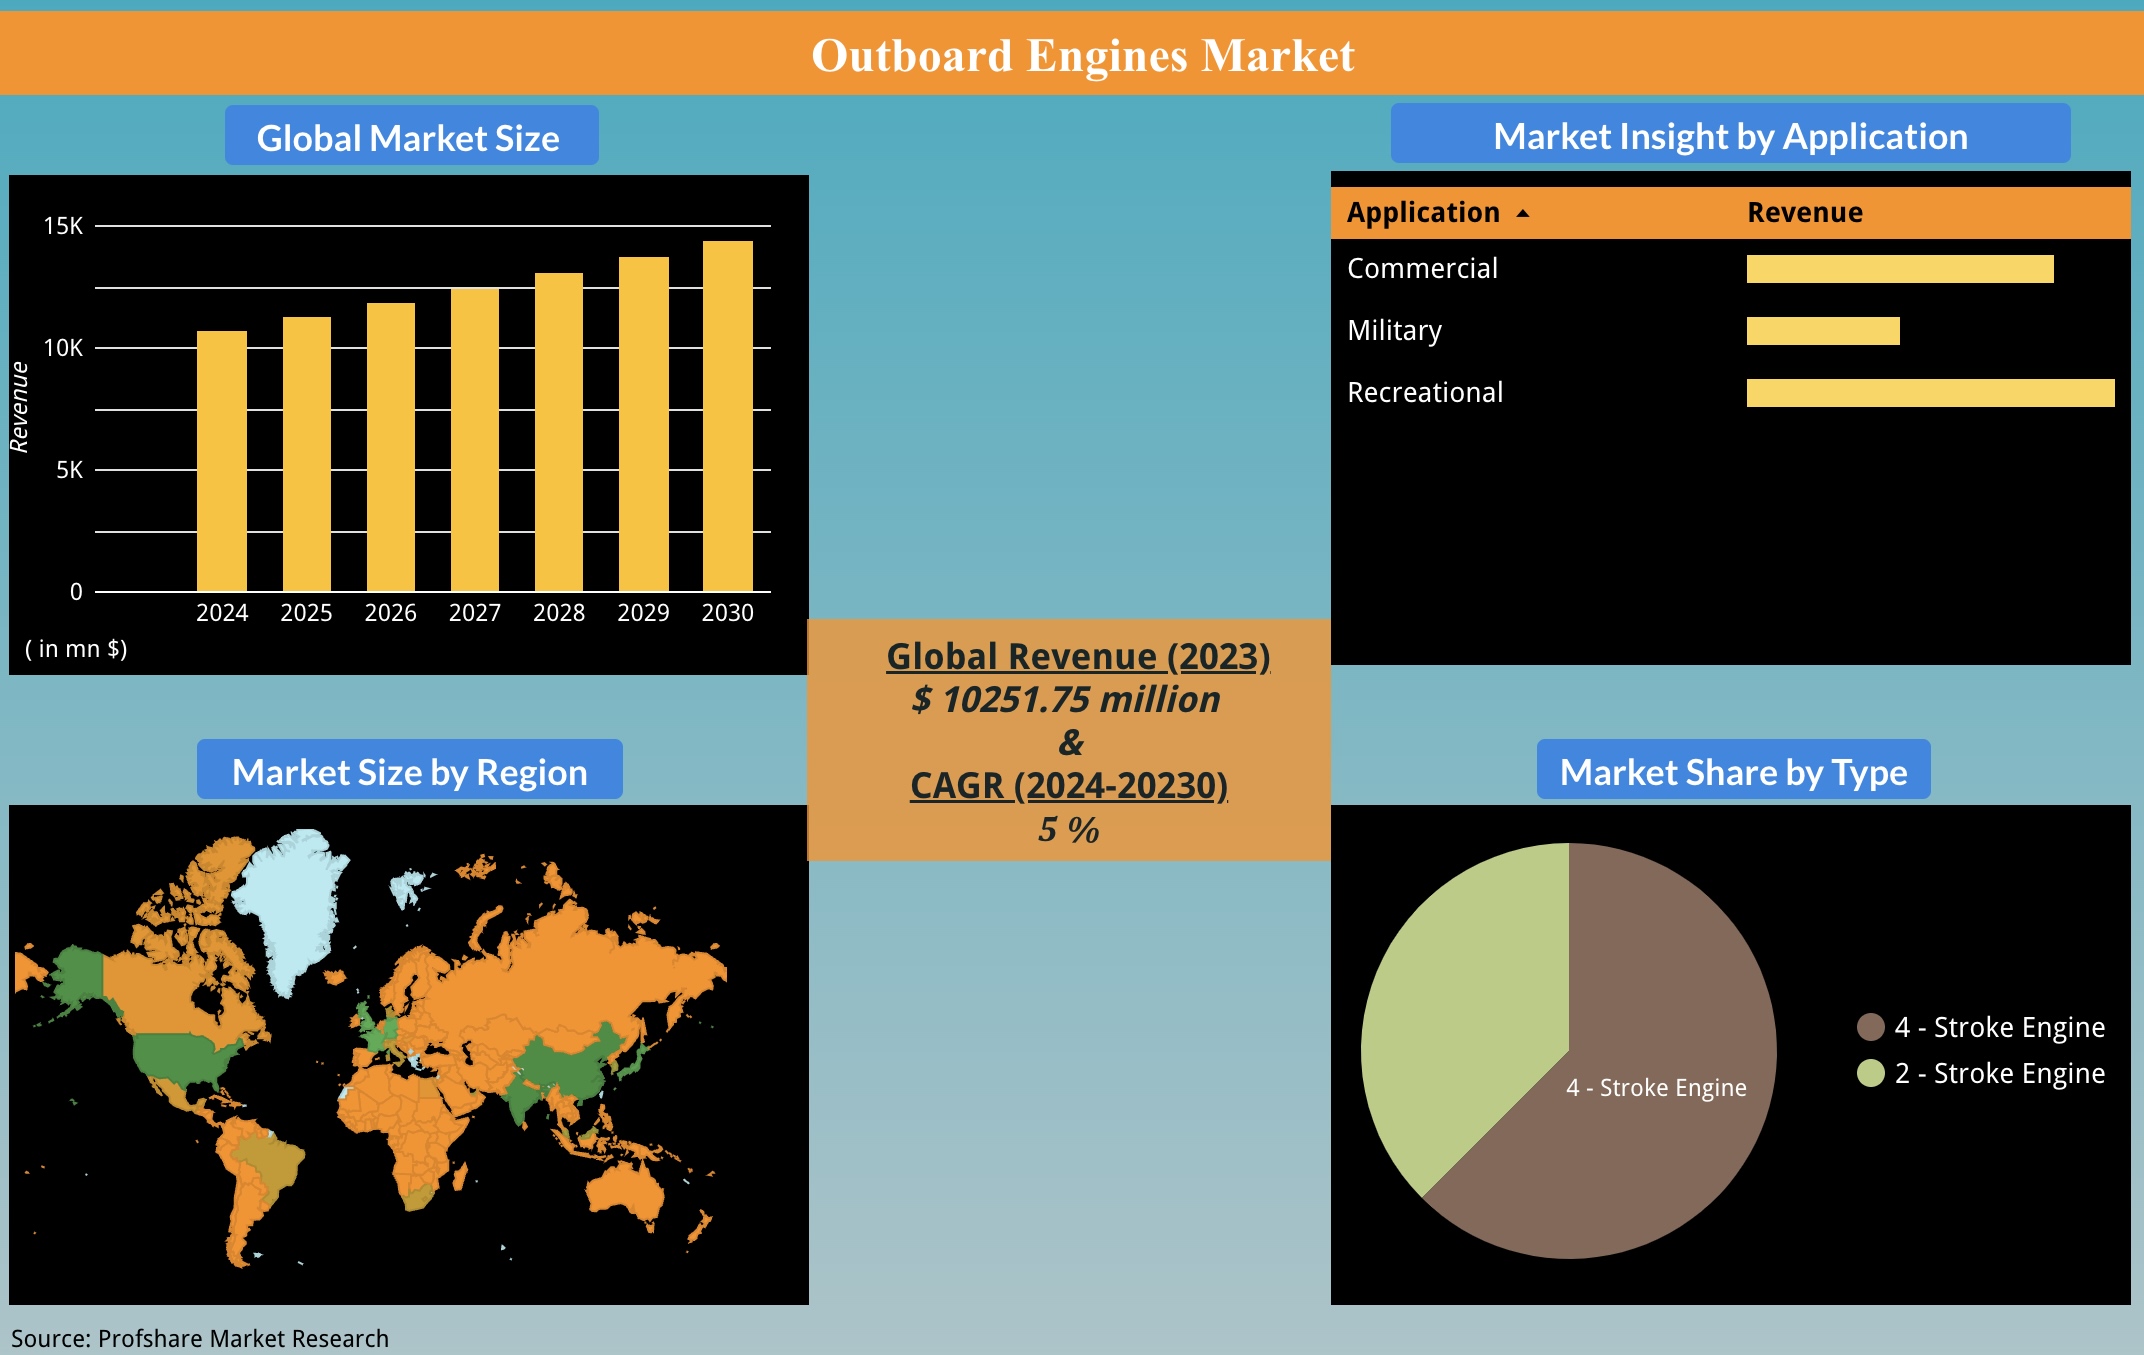Click the Market Share by Type title
The height and width of the screenshot is (1355, 2144).
pyautogui.click(x=1733, y=770)
